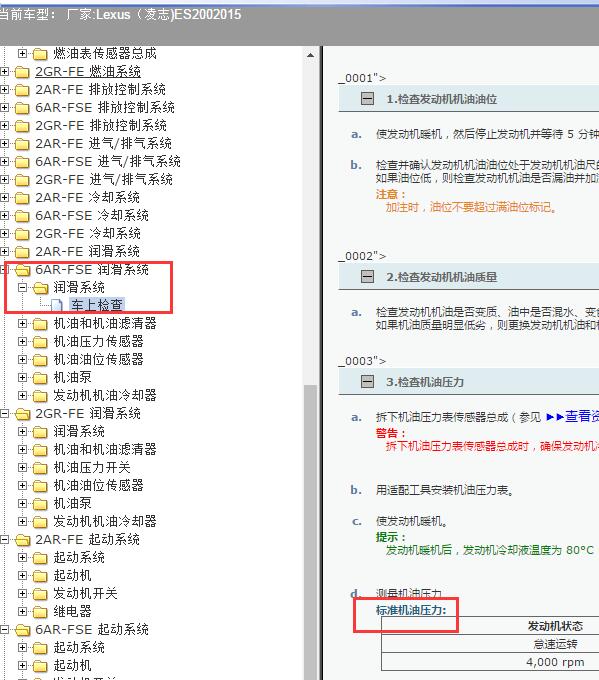Expand 机油和机油滤清器 under 6AR-FSE 润滑系统
Viewport: 599px width, 680px height.
click(22, 324)
